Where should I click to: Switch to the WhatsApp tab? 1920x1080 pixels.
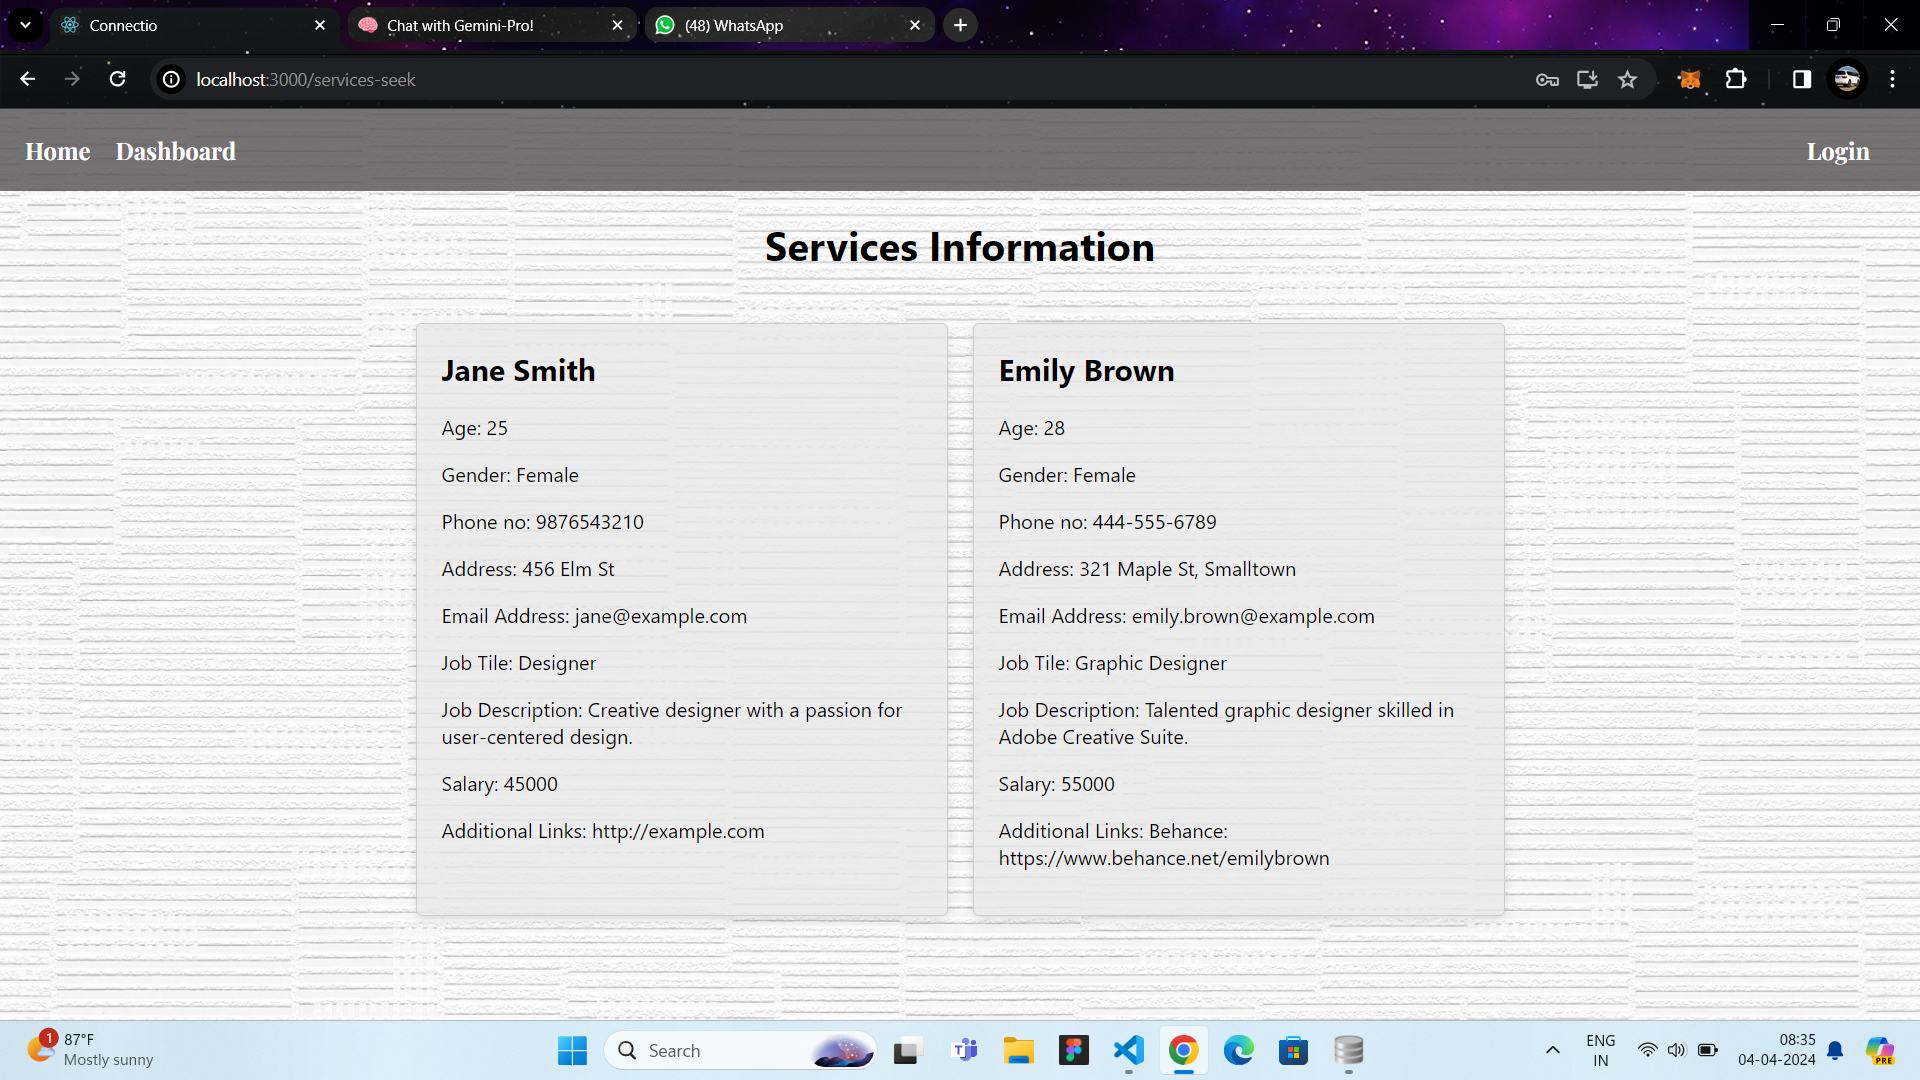tap(733, 25)
